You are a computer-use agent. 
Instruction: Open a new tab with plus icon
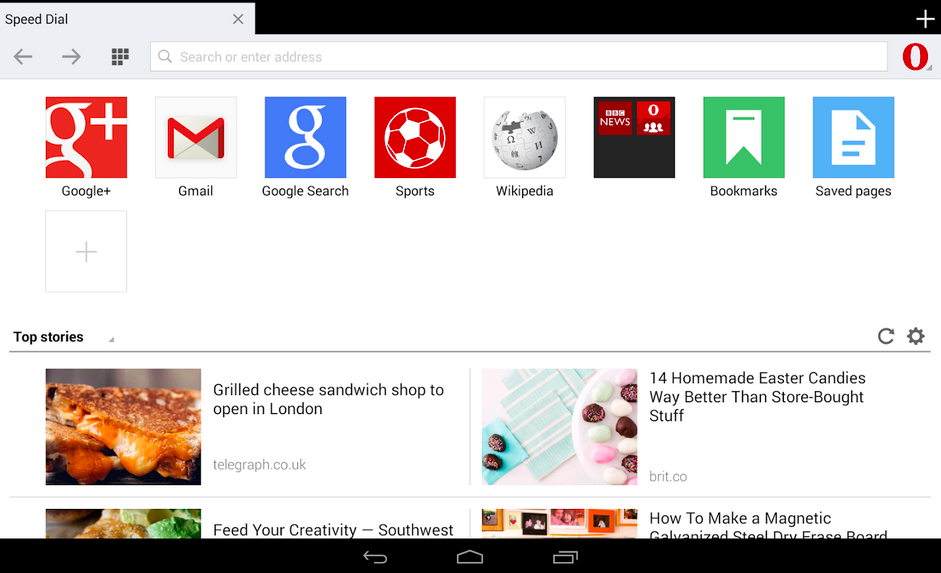pos(925,19)
